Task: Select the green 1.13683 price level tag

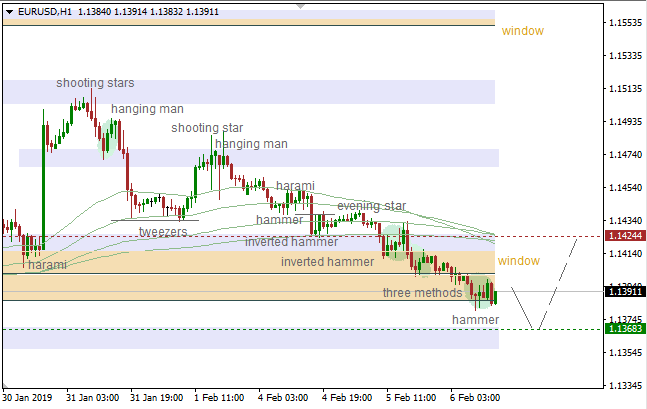Action: [x=625, y=328]
